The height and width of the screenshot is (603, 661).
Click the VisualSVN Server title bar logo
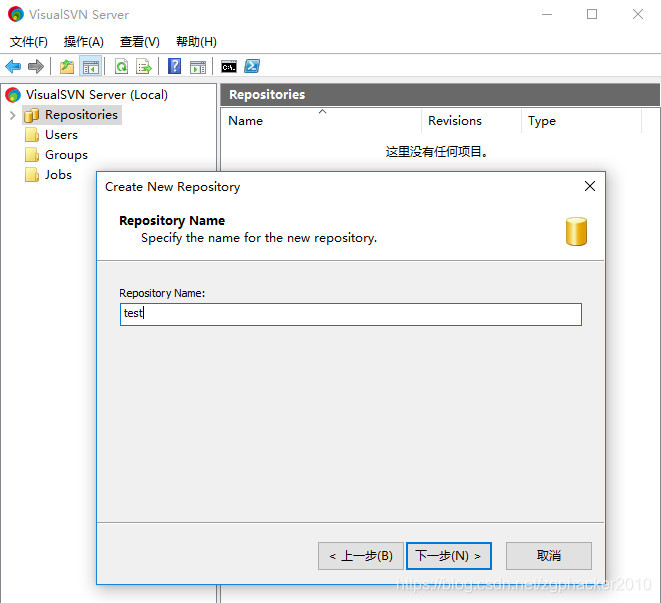(x=16, y=14)
